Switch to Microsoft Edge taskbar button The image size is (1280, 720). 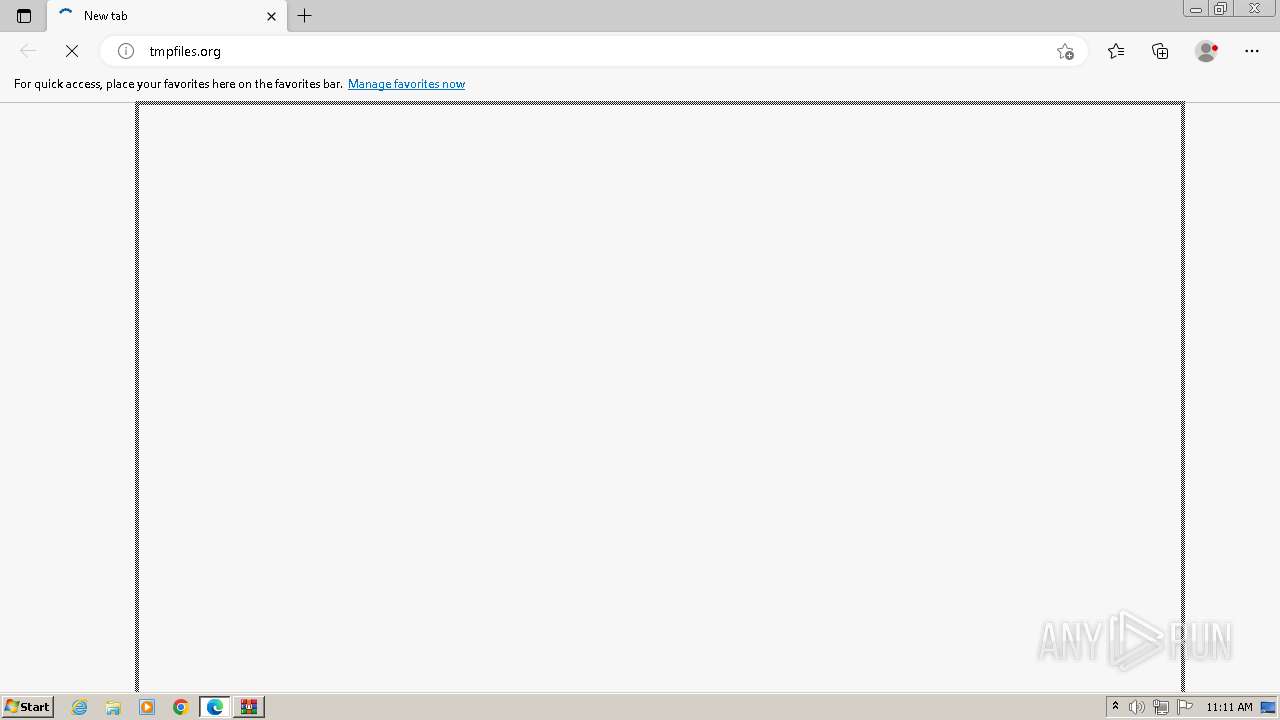tap(215, 707)
